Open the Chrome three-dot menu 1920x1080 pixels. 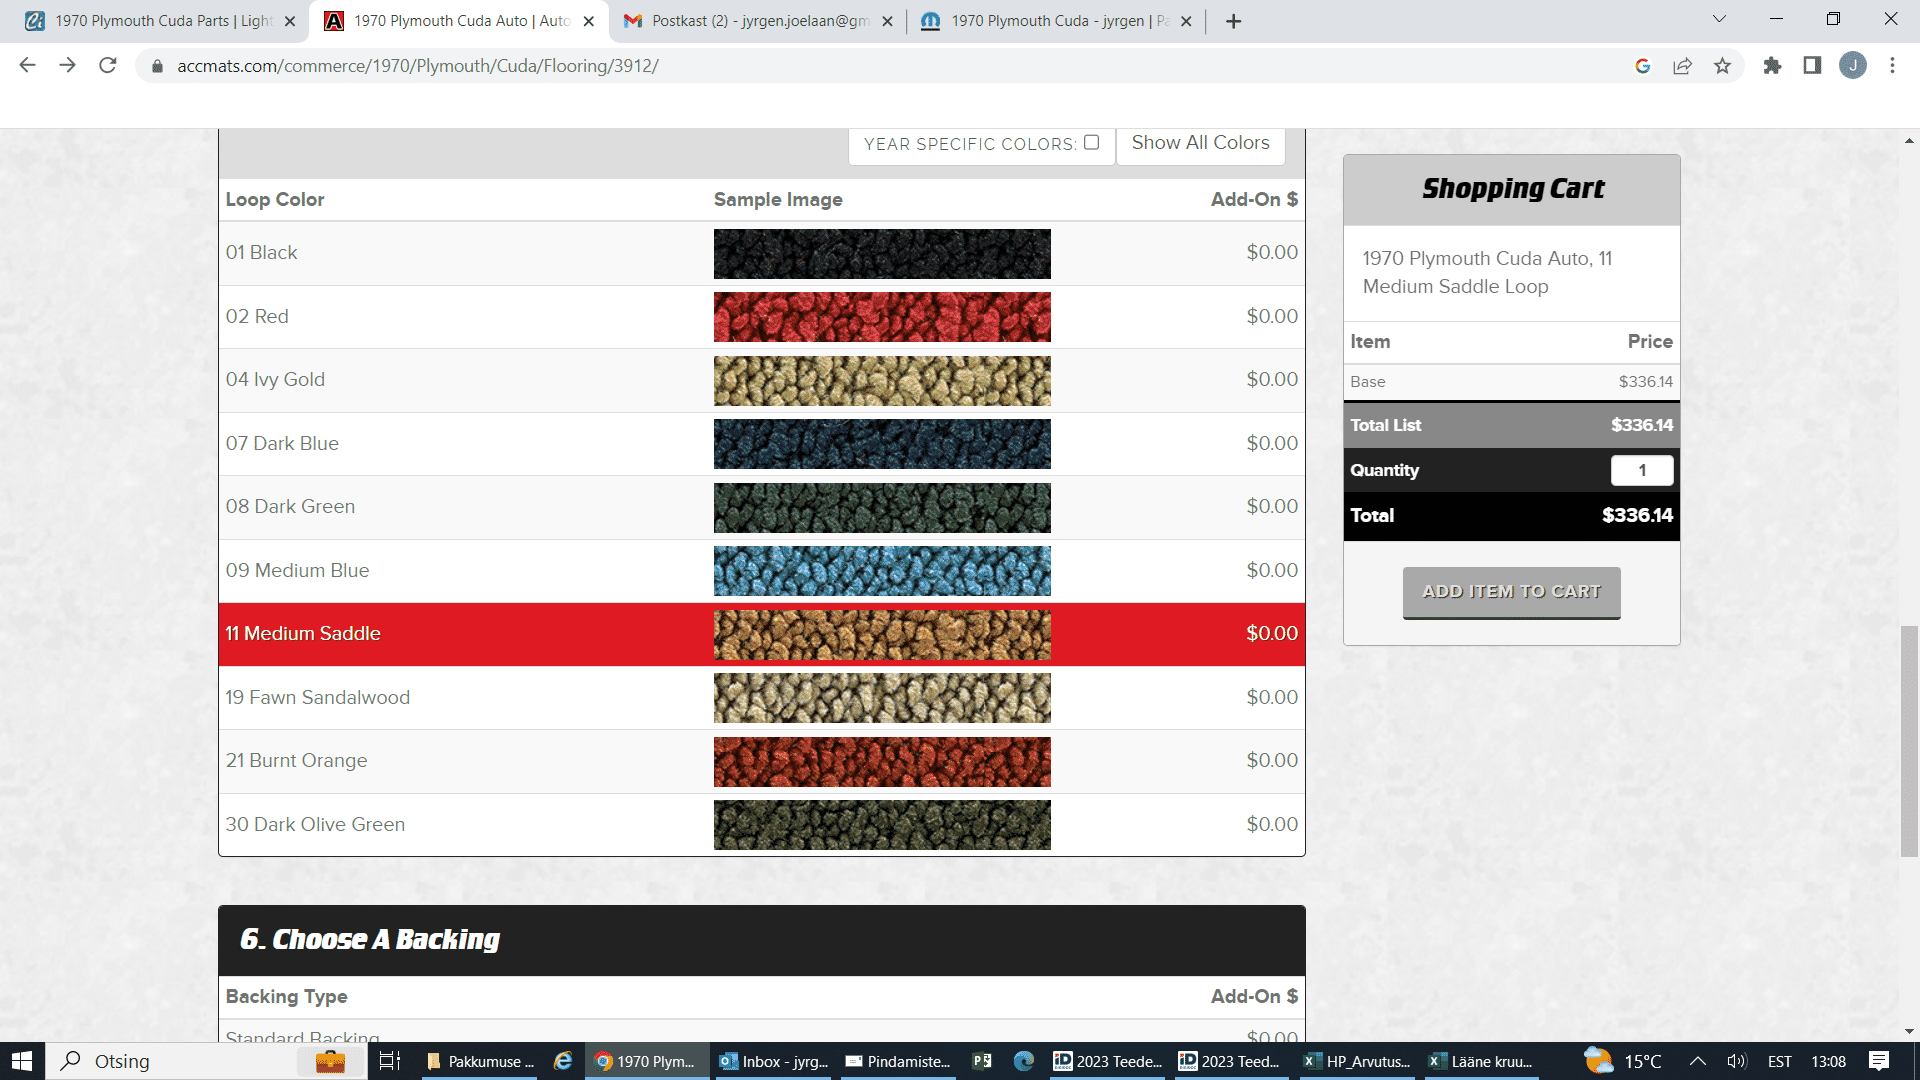tap(1892, 66)
